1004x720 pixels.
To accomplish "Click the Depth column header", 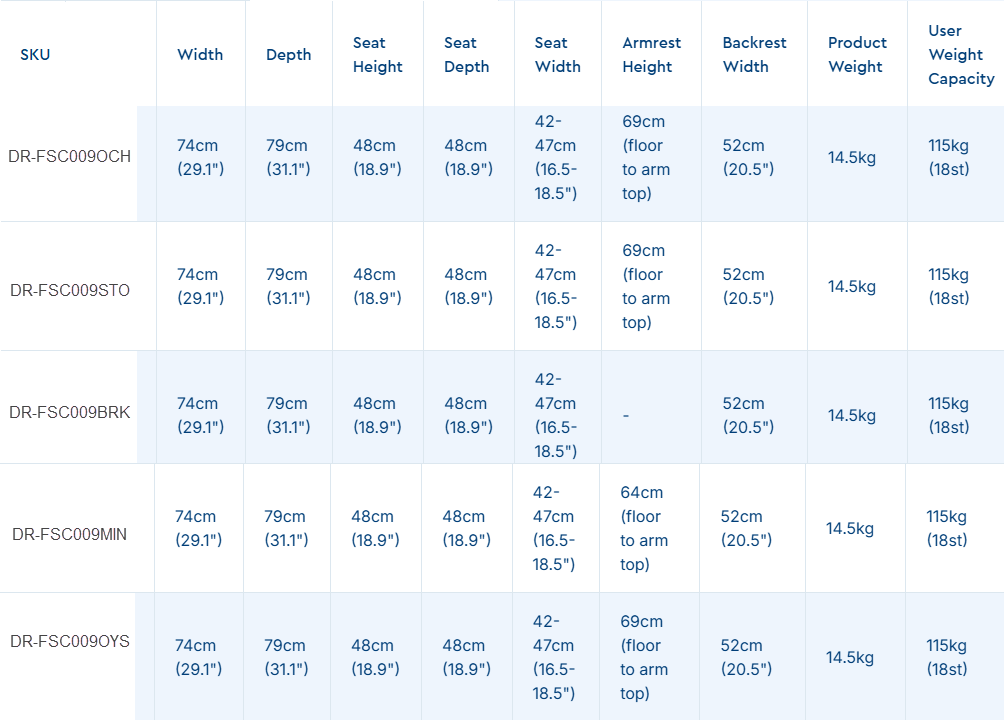I will click(x=289, y=54).
